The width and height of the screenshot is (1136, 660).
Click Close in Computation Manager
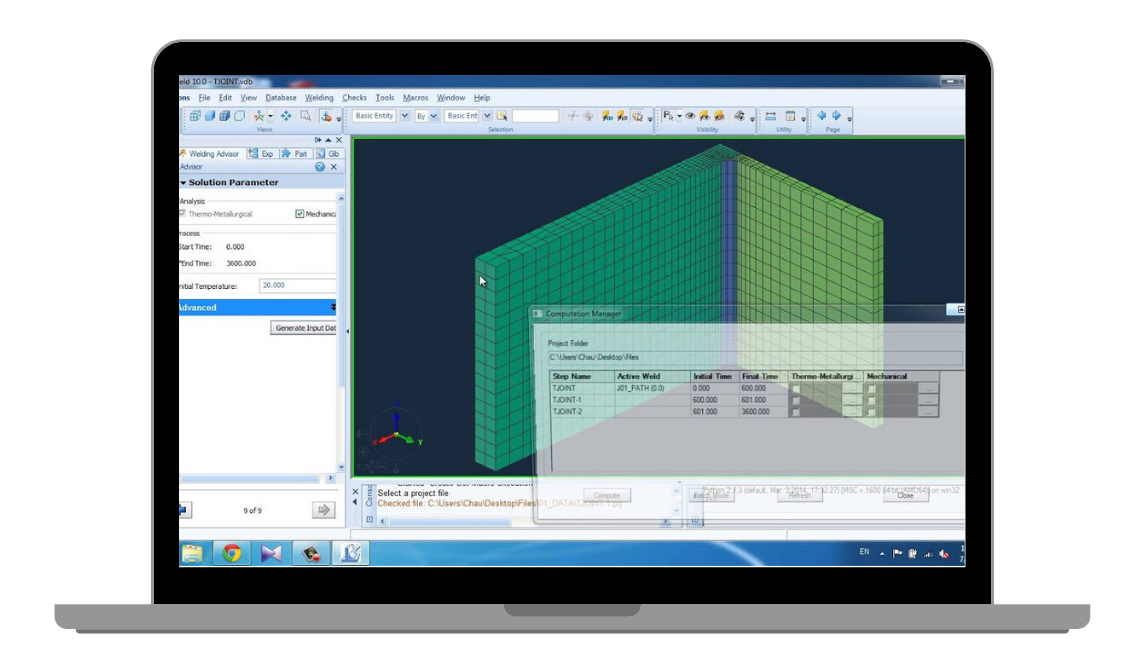click(906, 496)
